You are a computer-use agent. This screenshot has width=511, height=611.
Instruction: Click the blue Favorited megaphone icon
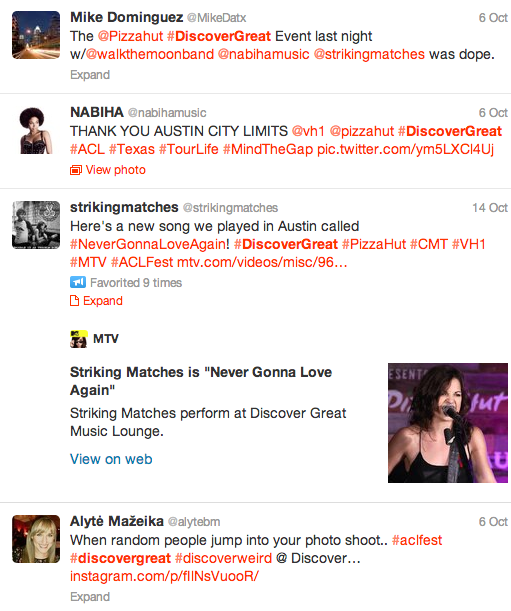click(78, 282)
